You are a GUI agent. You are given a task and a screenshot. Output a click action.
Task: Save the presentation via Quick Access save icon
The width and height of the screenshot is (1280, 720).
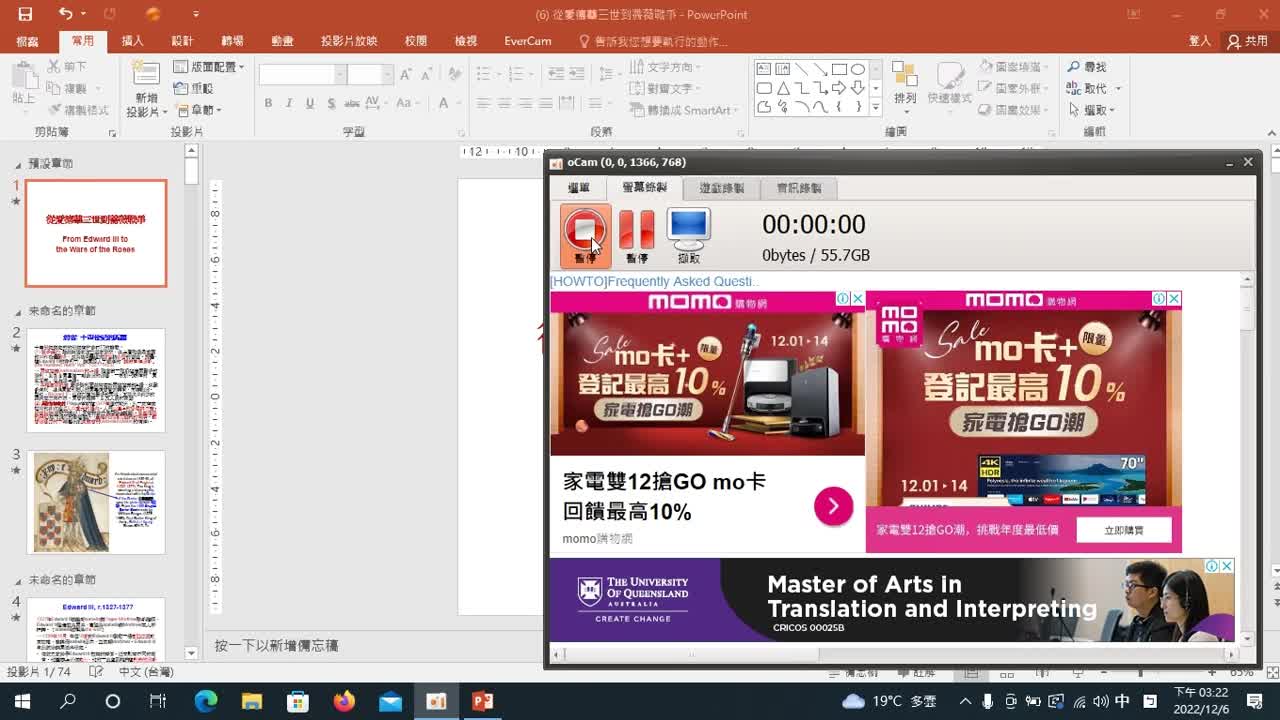click(x=25, y=14)
